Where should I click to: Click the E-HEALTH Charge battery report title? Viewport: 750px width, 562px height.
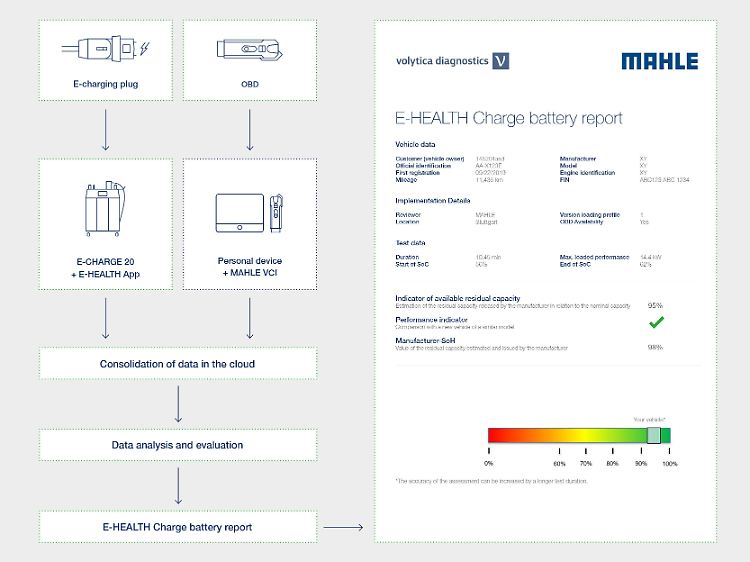[x=509, y=118]
